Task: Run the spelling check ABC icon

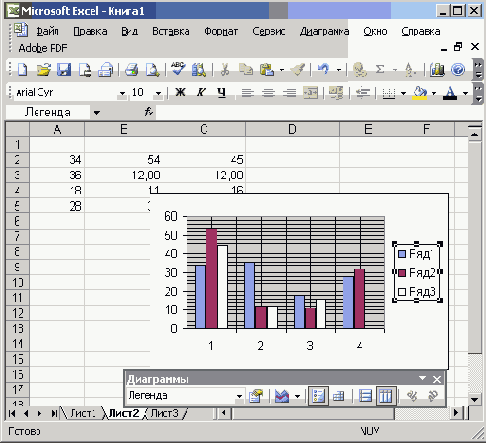Action: coord(178,69)
